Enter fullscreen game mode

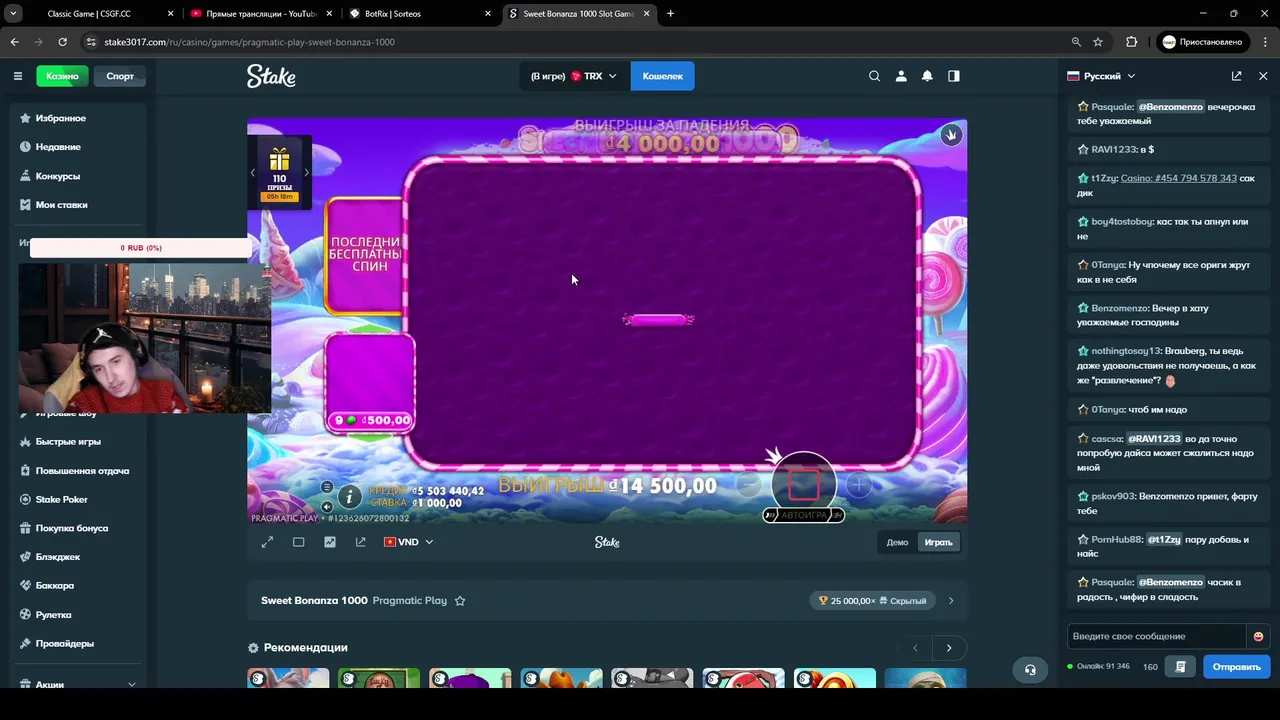tap(267, 542)
